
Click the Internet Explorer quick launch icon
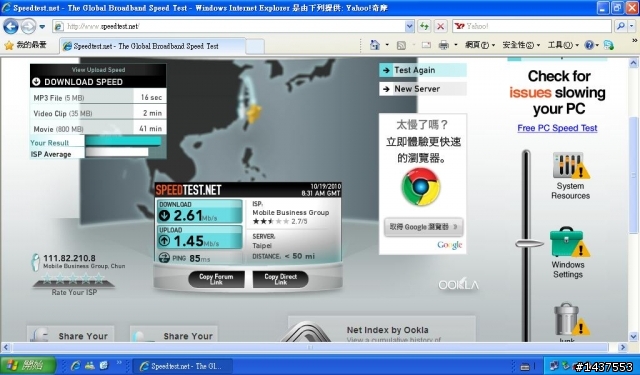pos(76,365)
